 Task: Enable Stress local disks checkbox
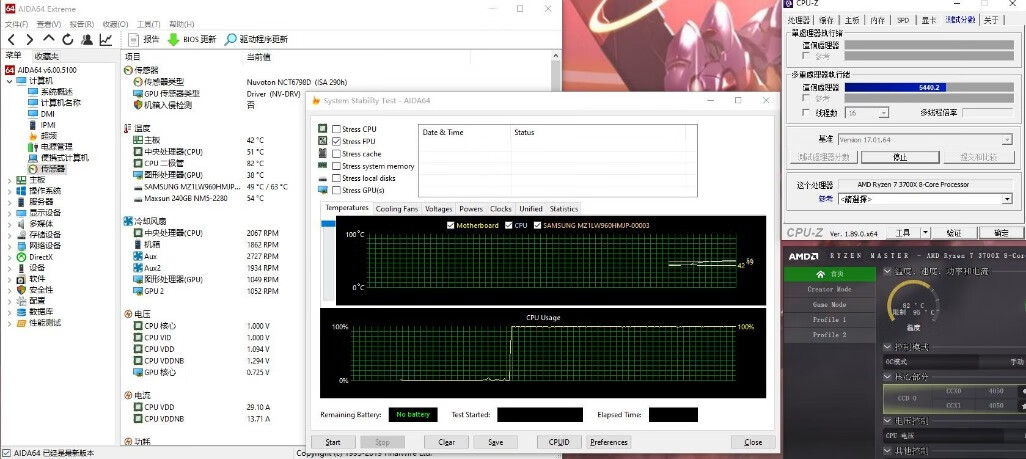pyautogui.click(x=336, y=178)
